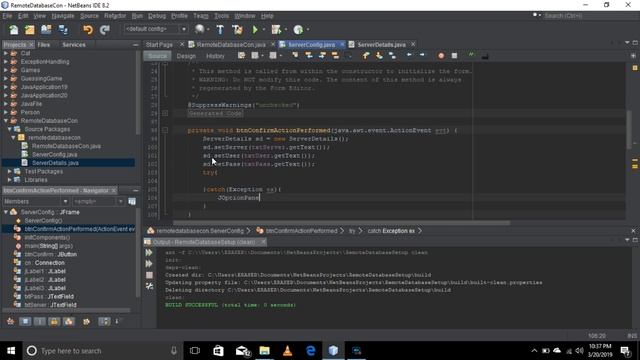Toggle Show Non-Public Members in Navigator
The image size is (640, 360).
click(54, 322)
